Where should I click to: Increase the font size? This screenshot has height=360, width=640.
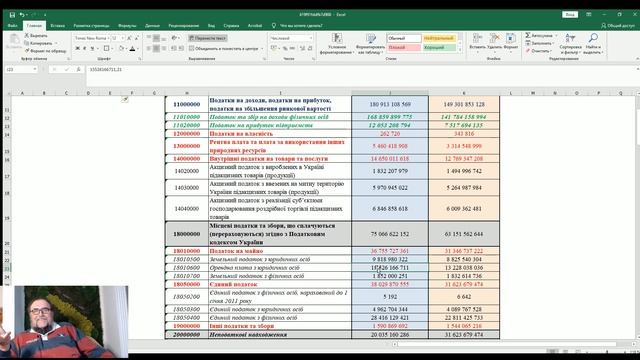(x=129, y=38)
